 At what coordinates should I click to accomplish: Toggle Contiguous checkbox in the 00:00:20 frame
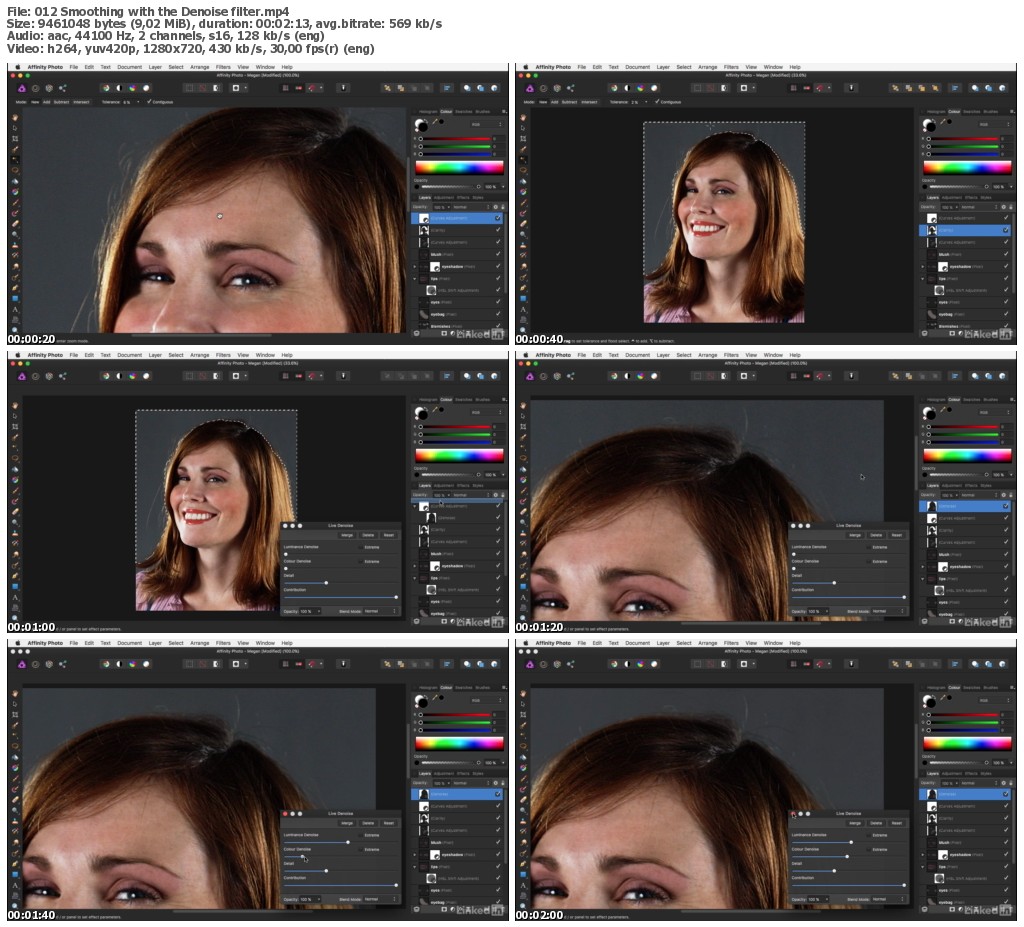click(x=149, y=102)
